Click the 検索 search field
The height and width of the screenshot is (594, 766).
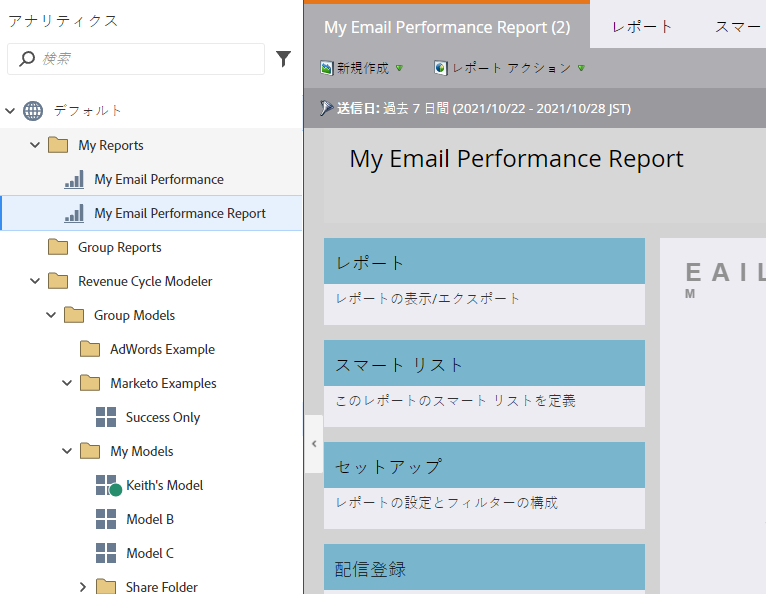click(x=136, y=59)
